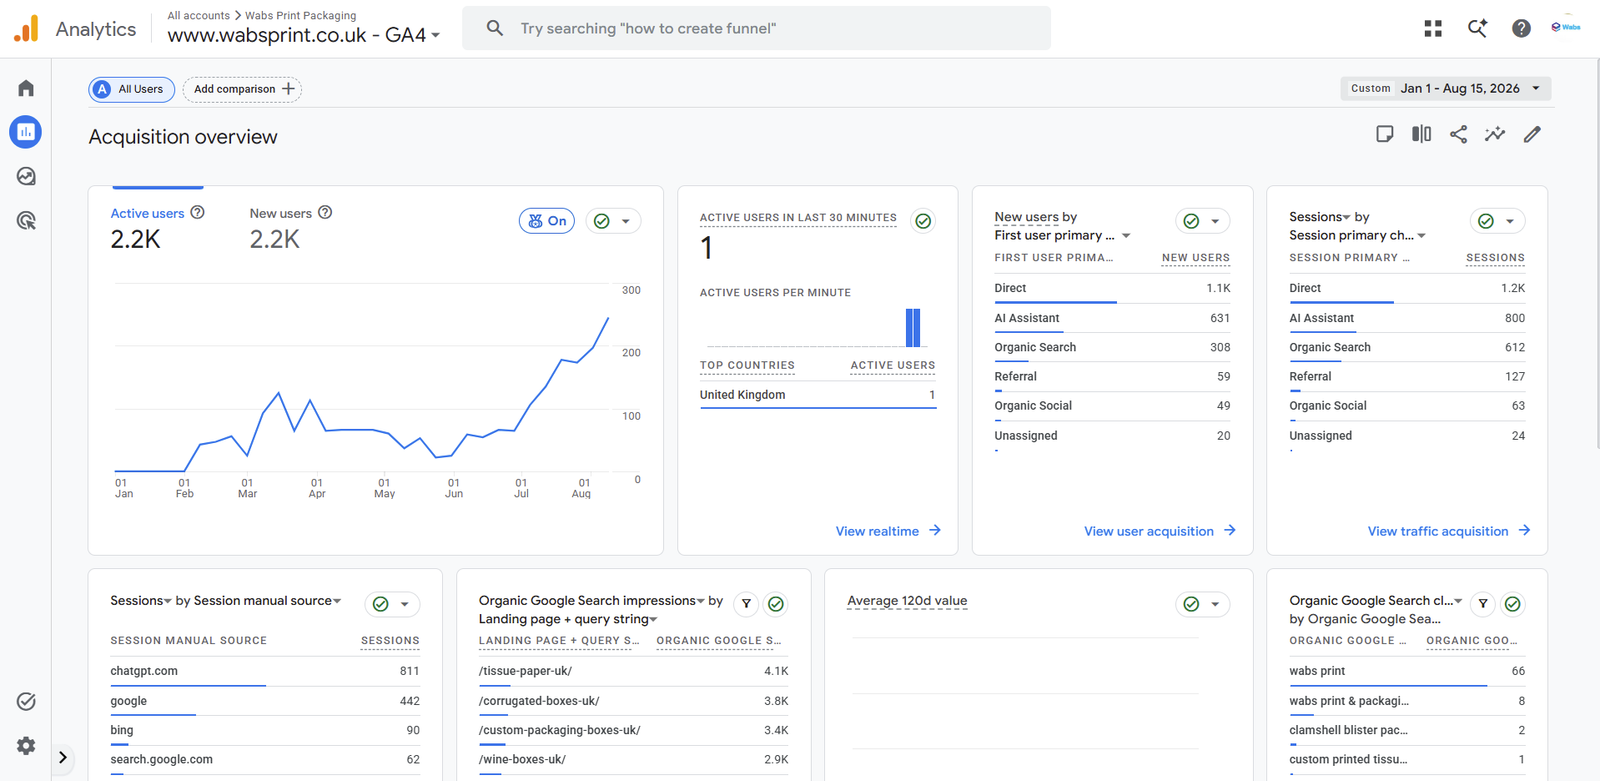Select the Active users metric tab
Viewport: 1600px width, 781px height.
(157, 228)
